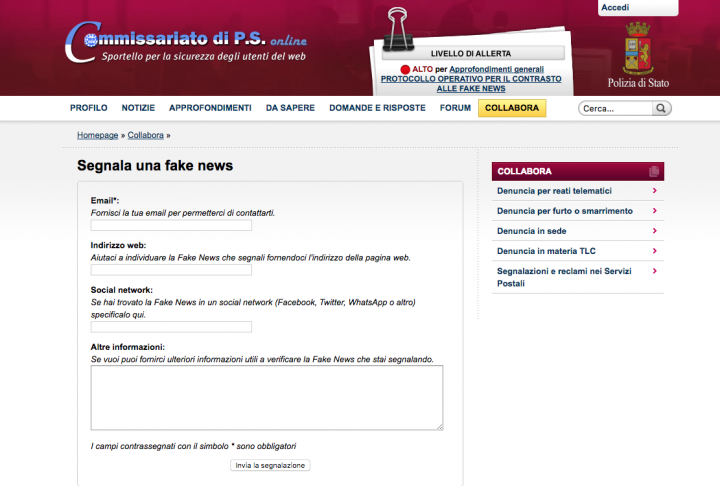Click 'Fornisci la tua email' hint text
Viewport: 720px width, 486px height.
pos(183,213)
